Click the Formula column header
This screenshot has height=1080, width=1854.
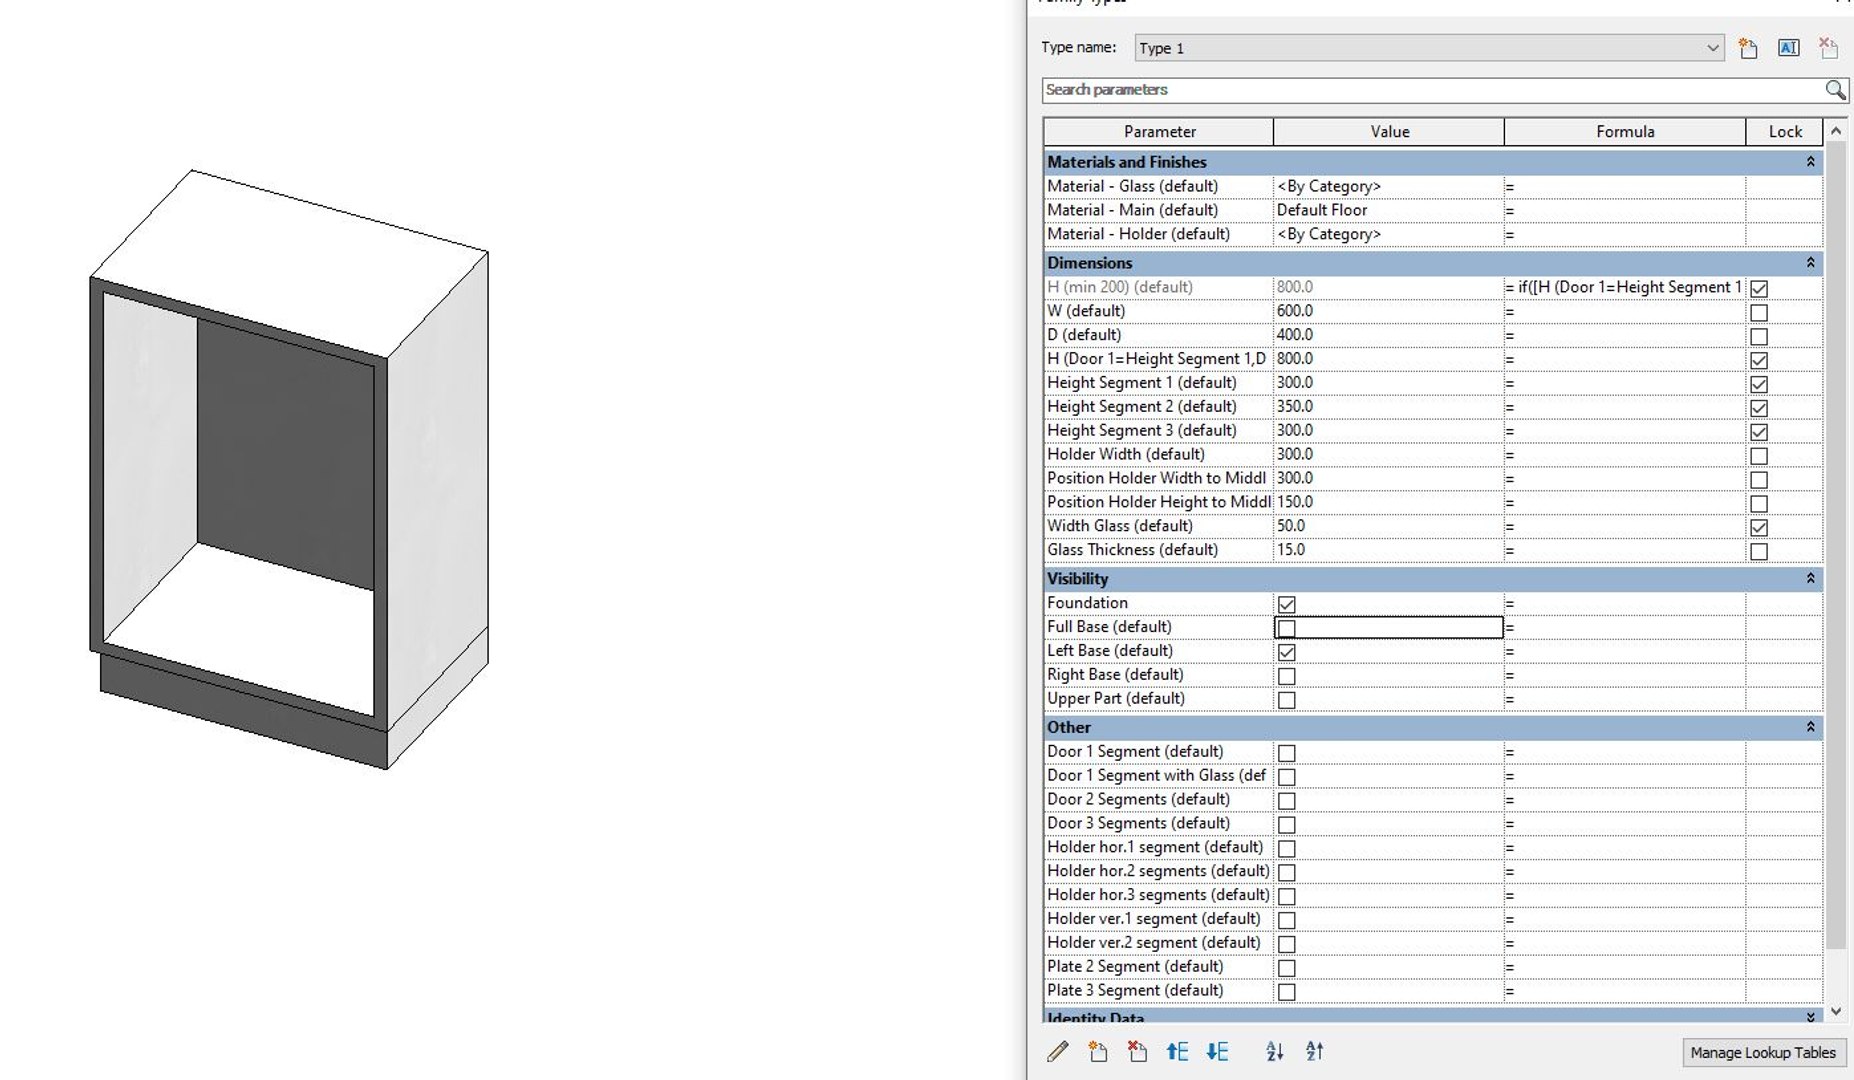pos(1625,131)
